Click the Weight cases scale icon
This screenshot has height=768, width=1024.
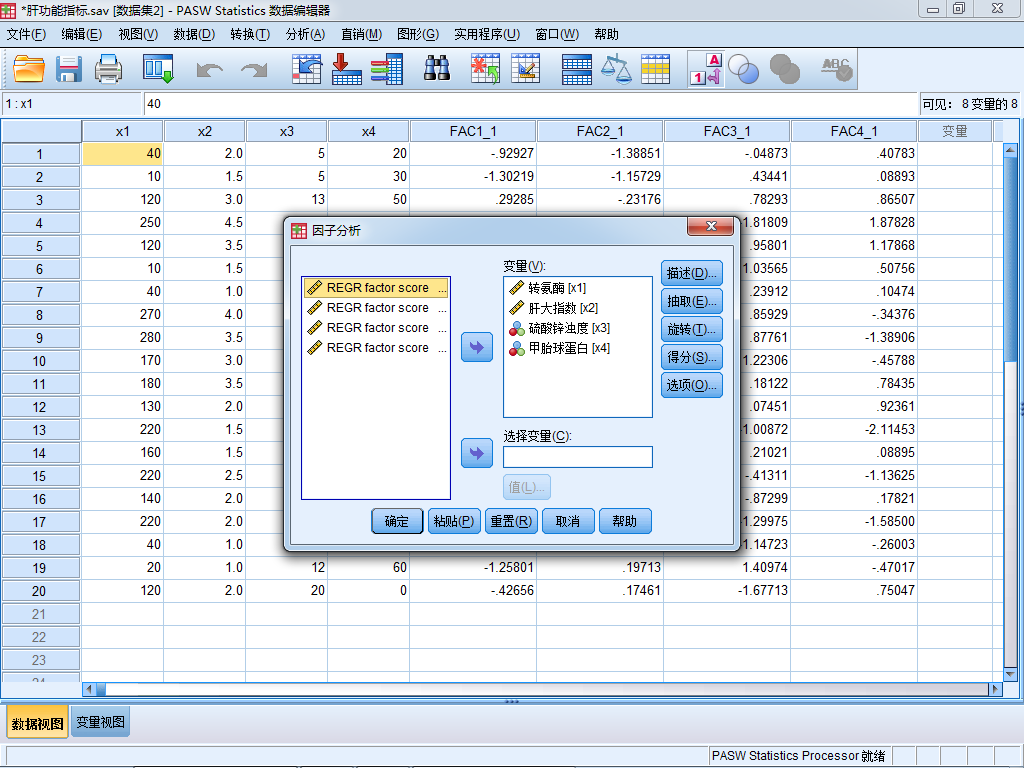tap(616, 69)
